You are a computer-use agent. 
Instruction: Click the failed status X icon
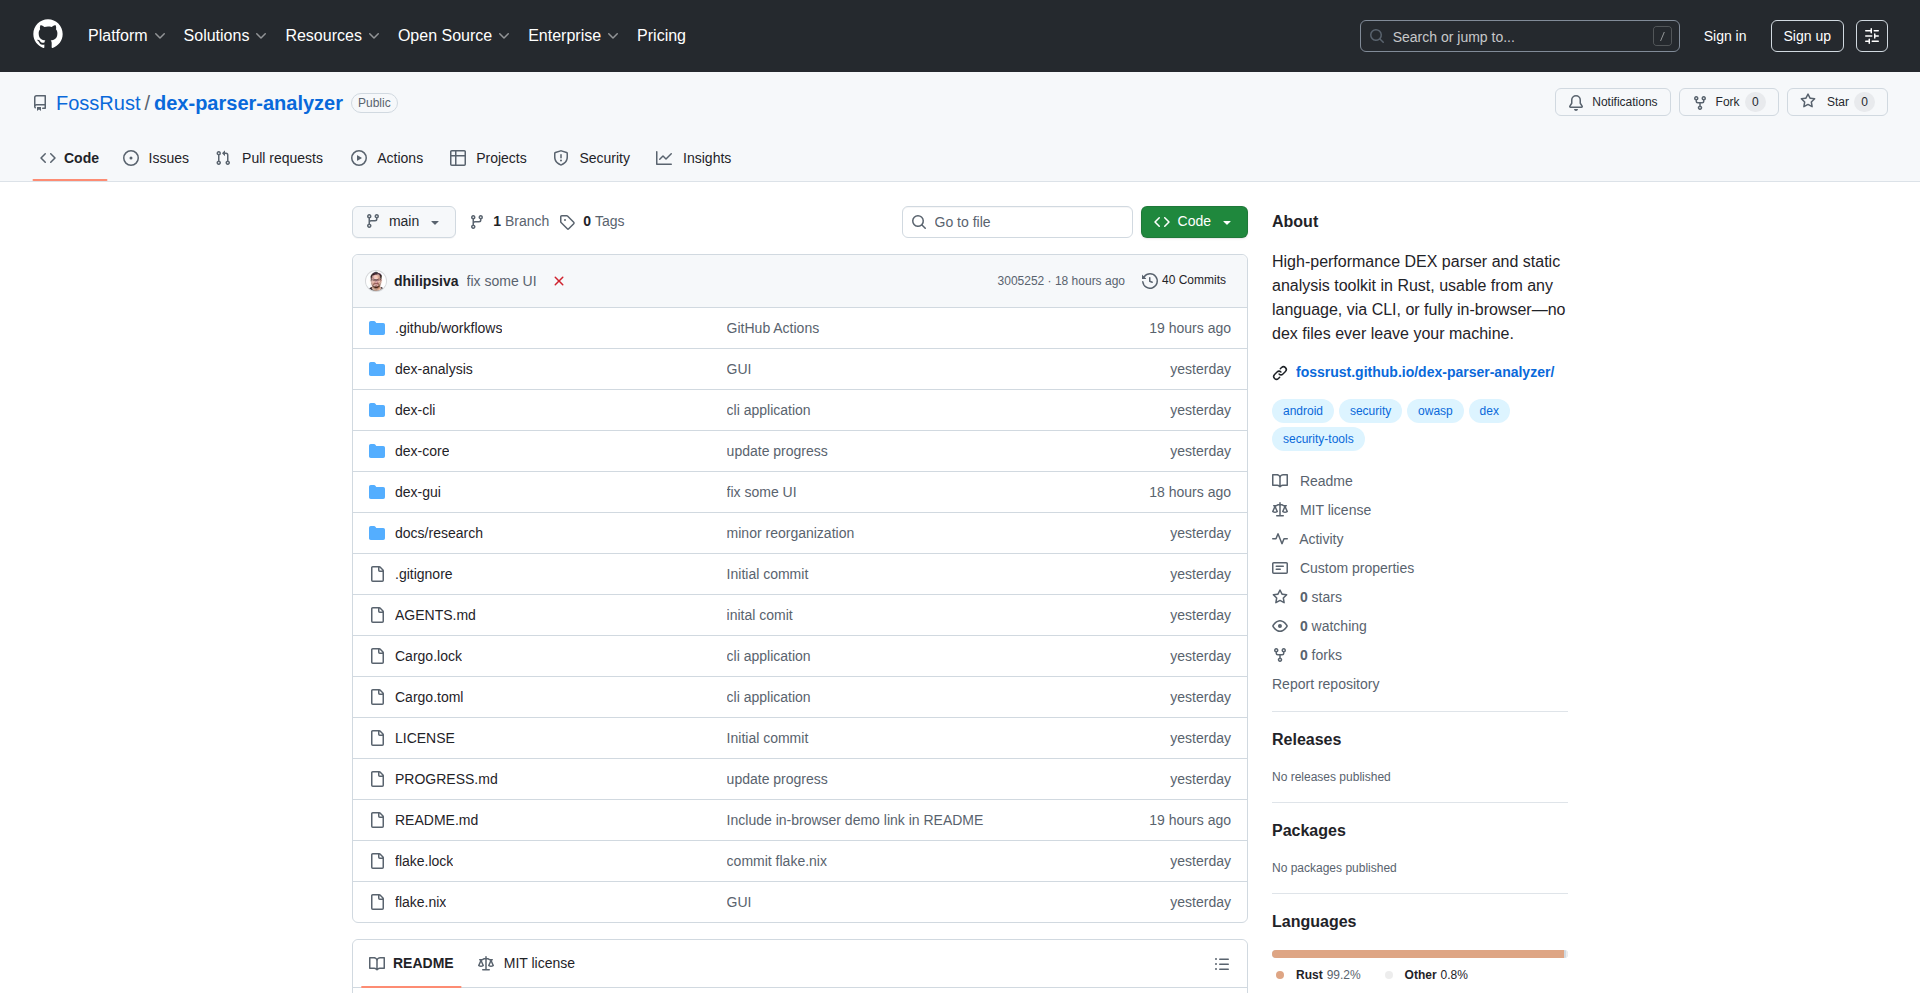coord(559,281)
